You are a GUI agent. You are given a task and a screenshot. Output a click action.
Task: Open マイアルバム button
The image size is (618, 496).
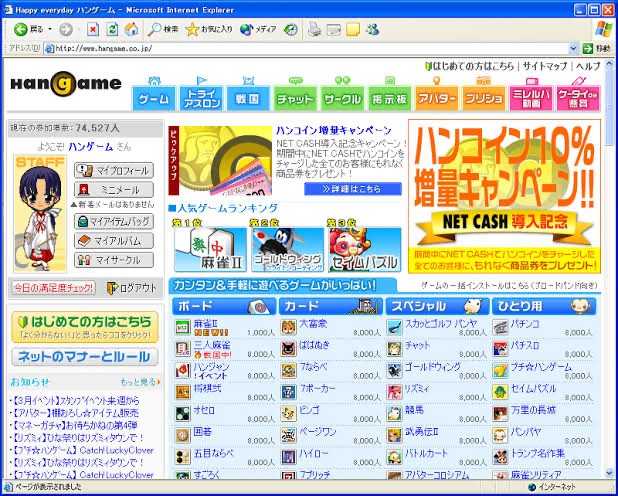[114, 241]
